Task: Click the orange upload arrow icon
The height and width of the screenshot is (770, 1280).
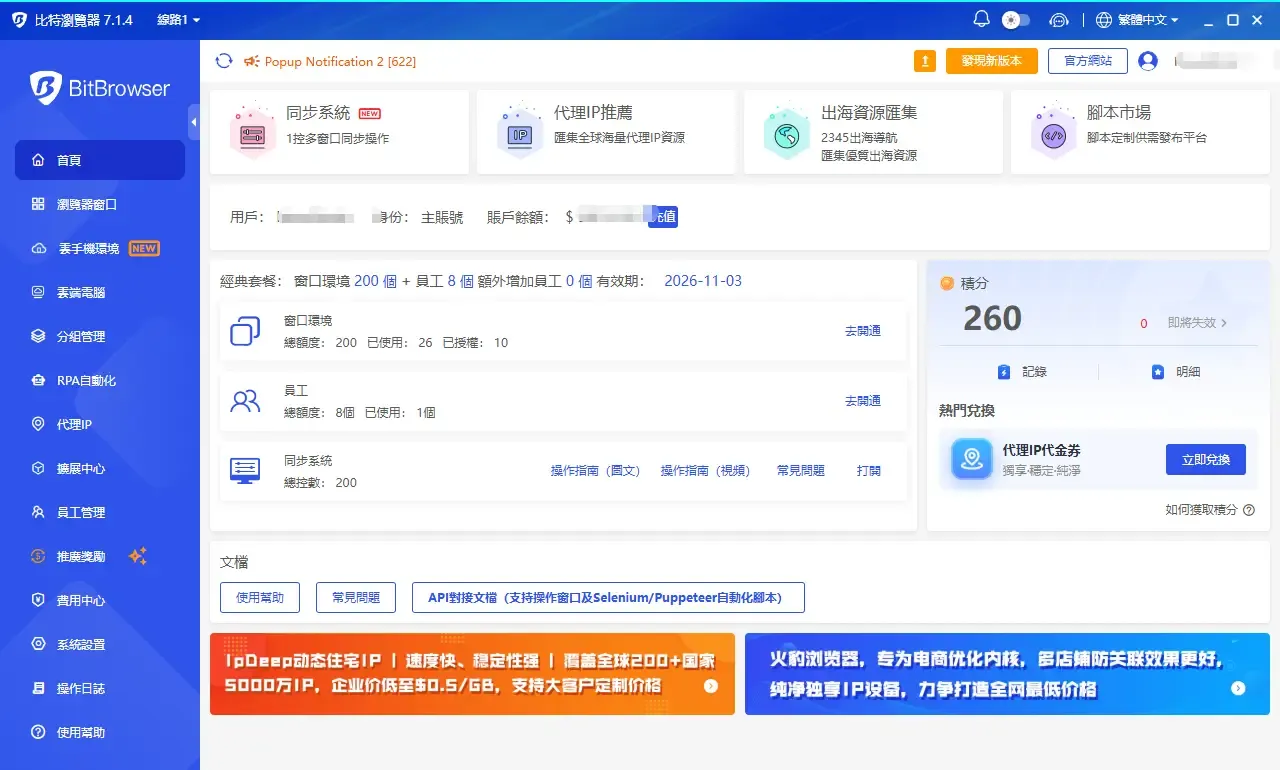Action: tap(925, 61)
